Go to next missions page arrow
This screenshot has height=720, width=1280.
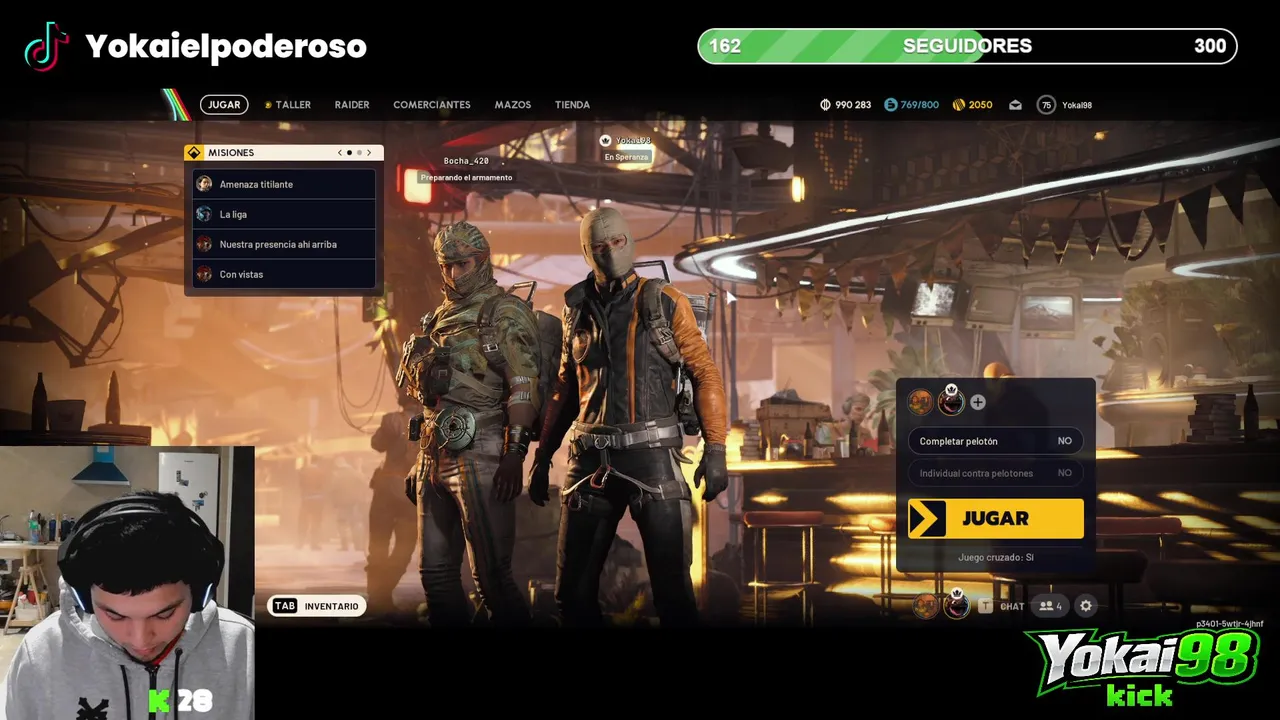click(x=368, y=153)
